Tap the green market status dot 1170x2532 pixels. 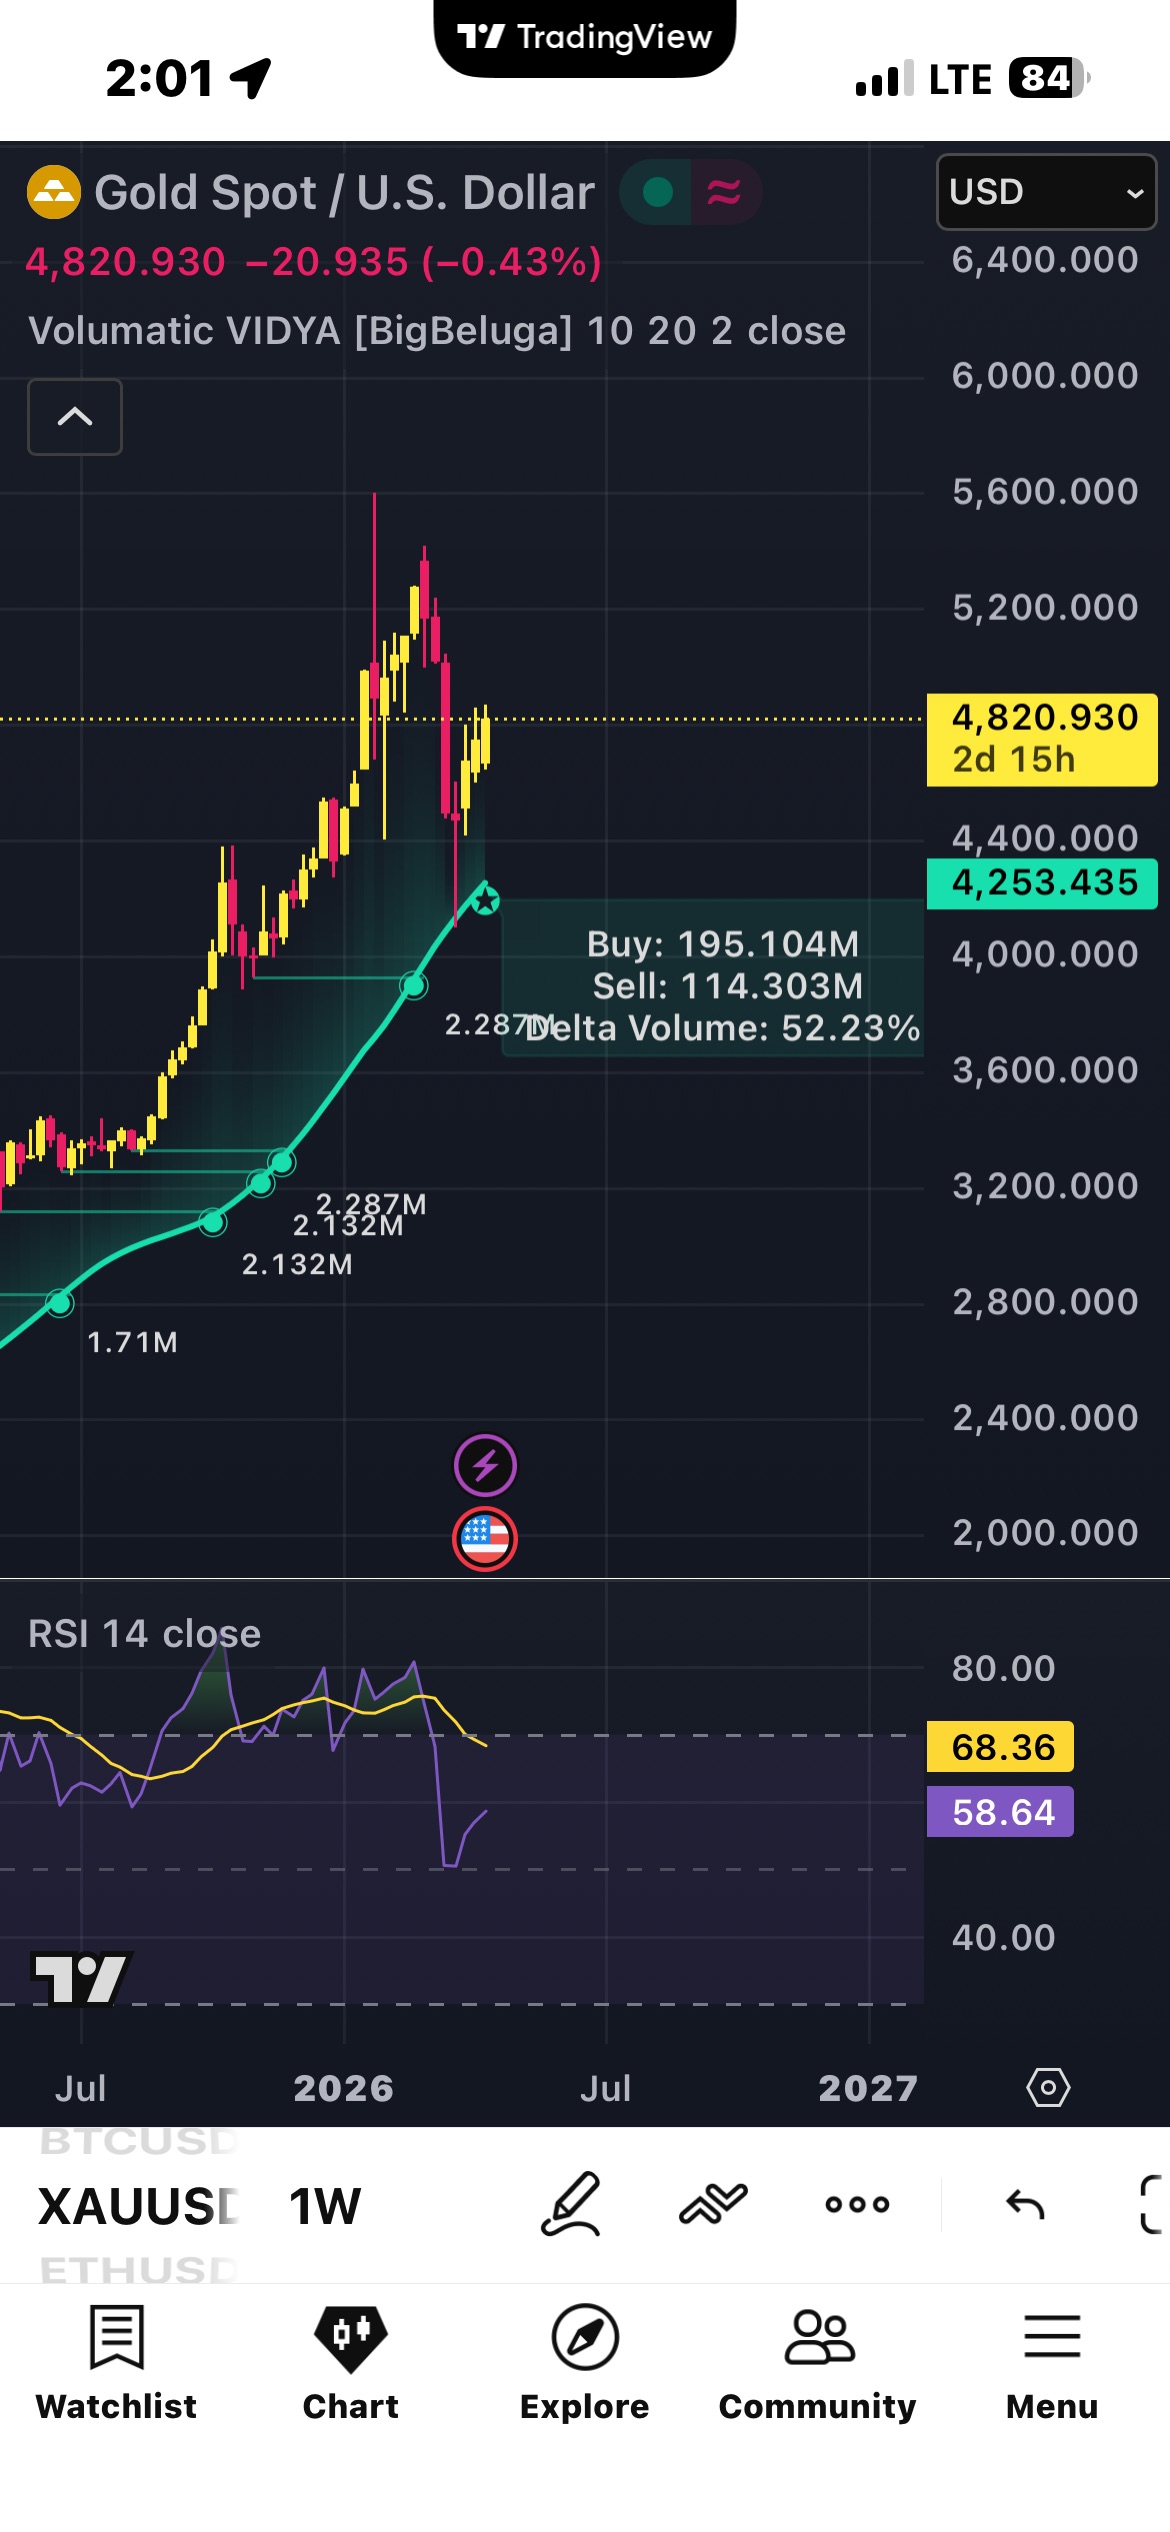coord(657,192)
